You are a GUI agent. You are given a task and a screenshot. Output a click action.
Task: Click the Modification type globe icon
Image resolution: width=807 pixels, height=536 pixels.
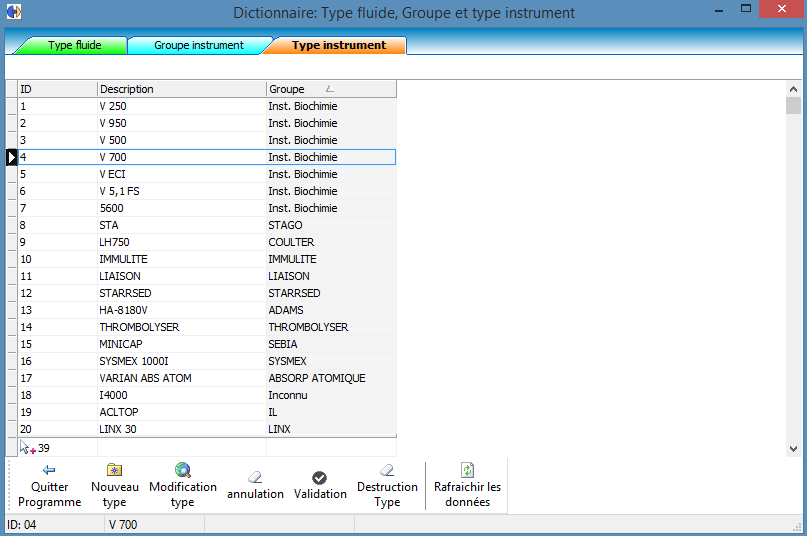(183, 470)
